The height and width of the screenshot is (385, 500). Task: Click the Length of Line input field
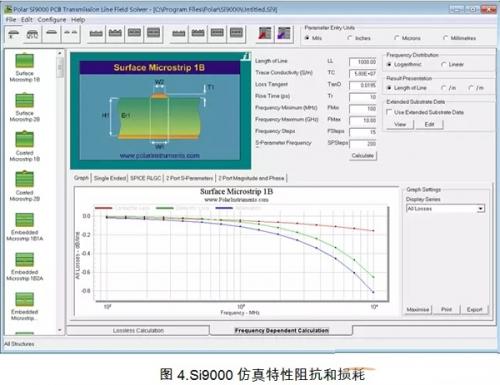[x=363, y=62]
